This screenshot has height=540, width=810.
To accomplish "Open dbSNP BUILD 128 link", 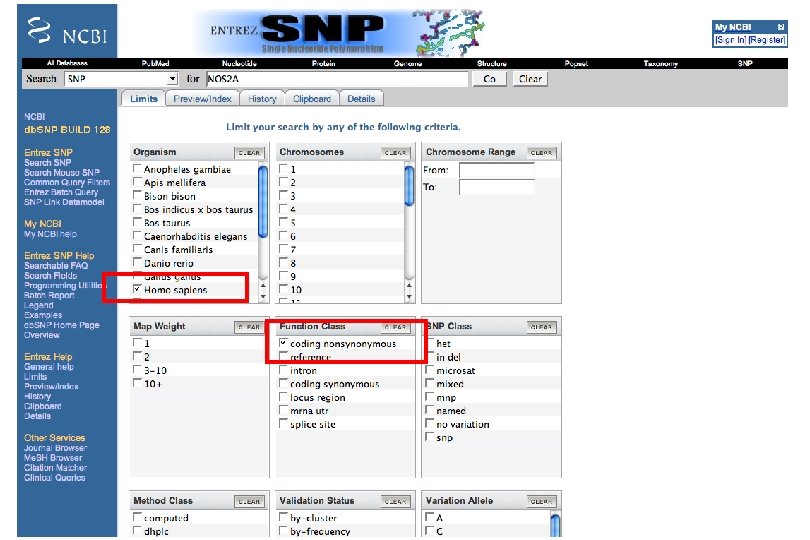I will point(67,130).
